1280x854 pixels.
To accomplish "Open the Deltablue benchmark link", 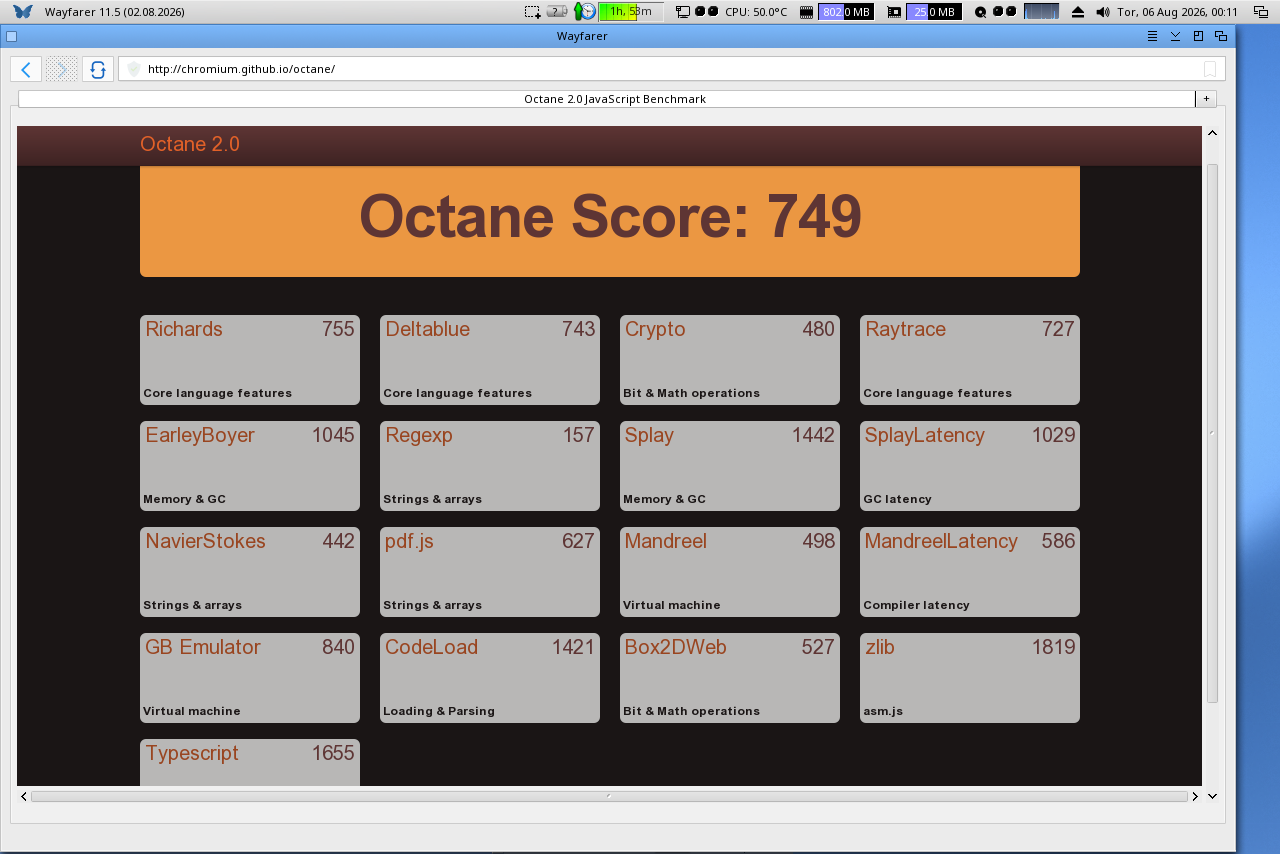I will pos(427,329).
